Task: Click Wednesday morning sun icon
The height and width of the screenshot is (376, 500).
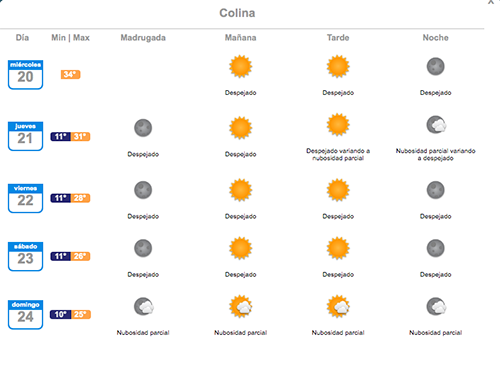Action: click(240, 66)
